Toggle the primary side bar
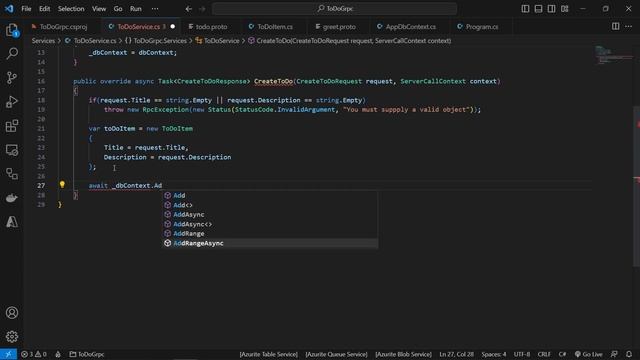The width and height of the screenshot is (640, 360). click(525, 9)
